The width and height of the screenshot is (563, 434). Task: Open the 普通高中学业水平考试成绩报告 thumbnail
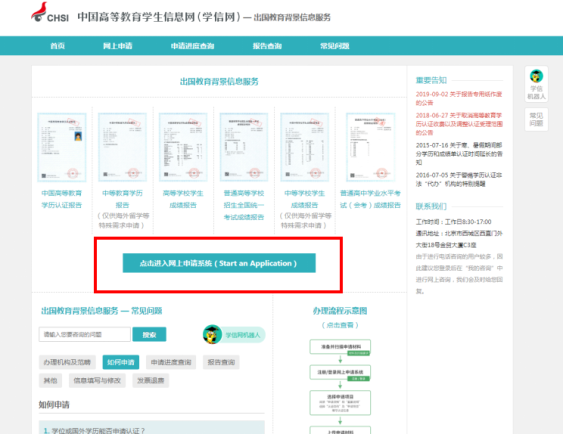(x=371, y=147)
